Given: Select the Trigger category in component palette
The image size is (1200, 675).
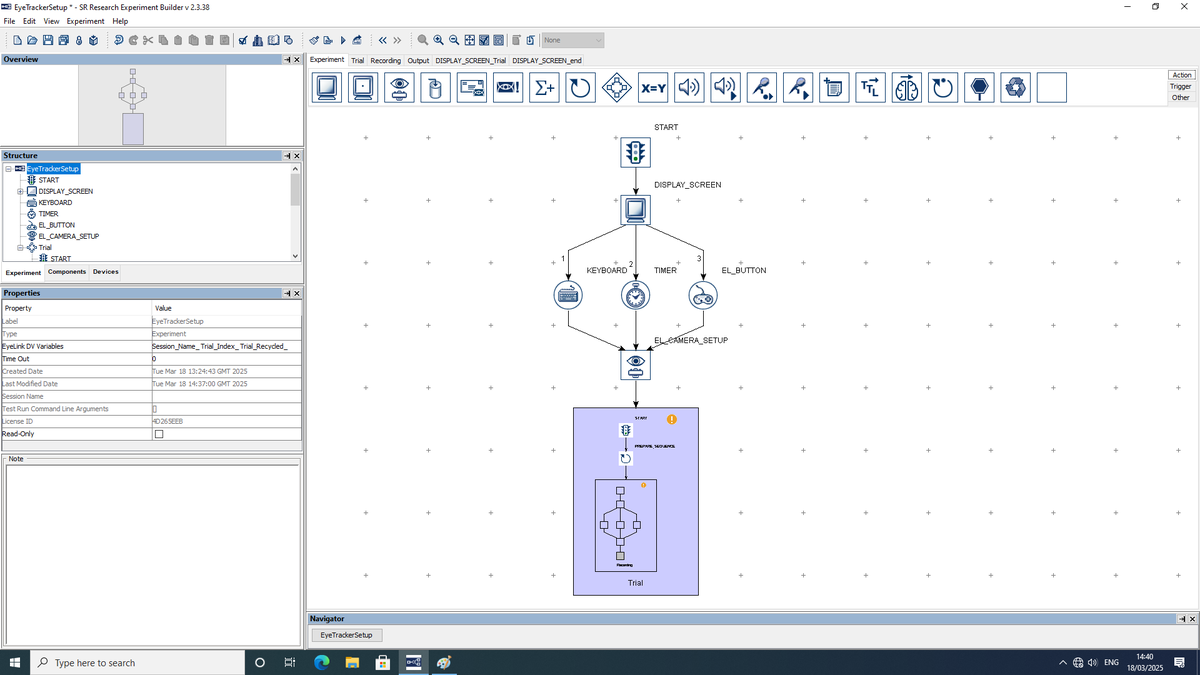Looking at the screenshot, I should 1181,86.
